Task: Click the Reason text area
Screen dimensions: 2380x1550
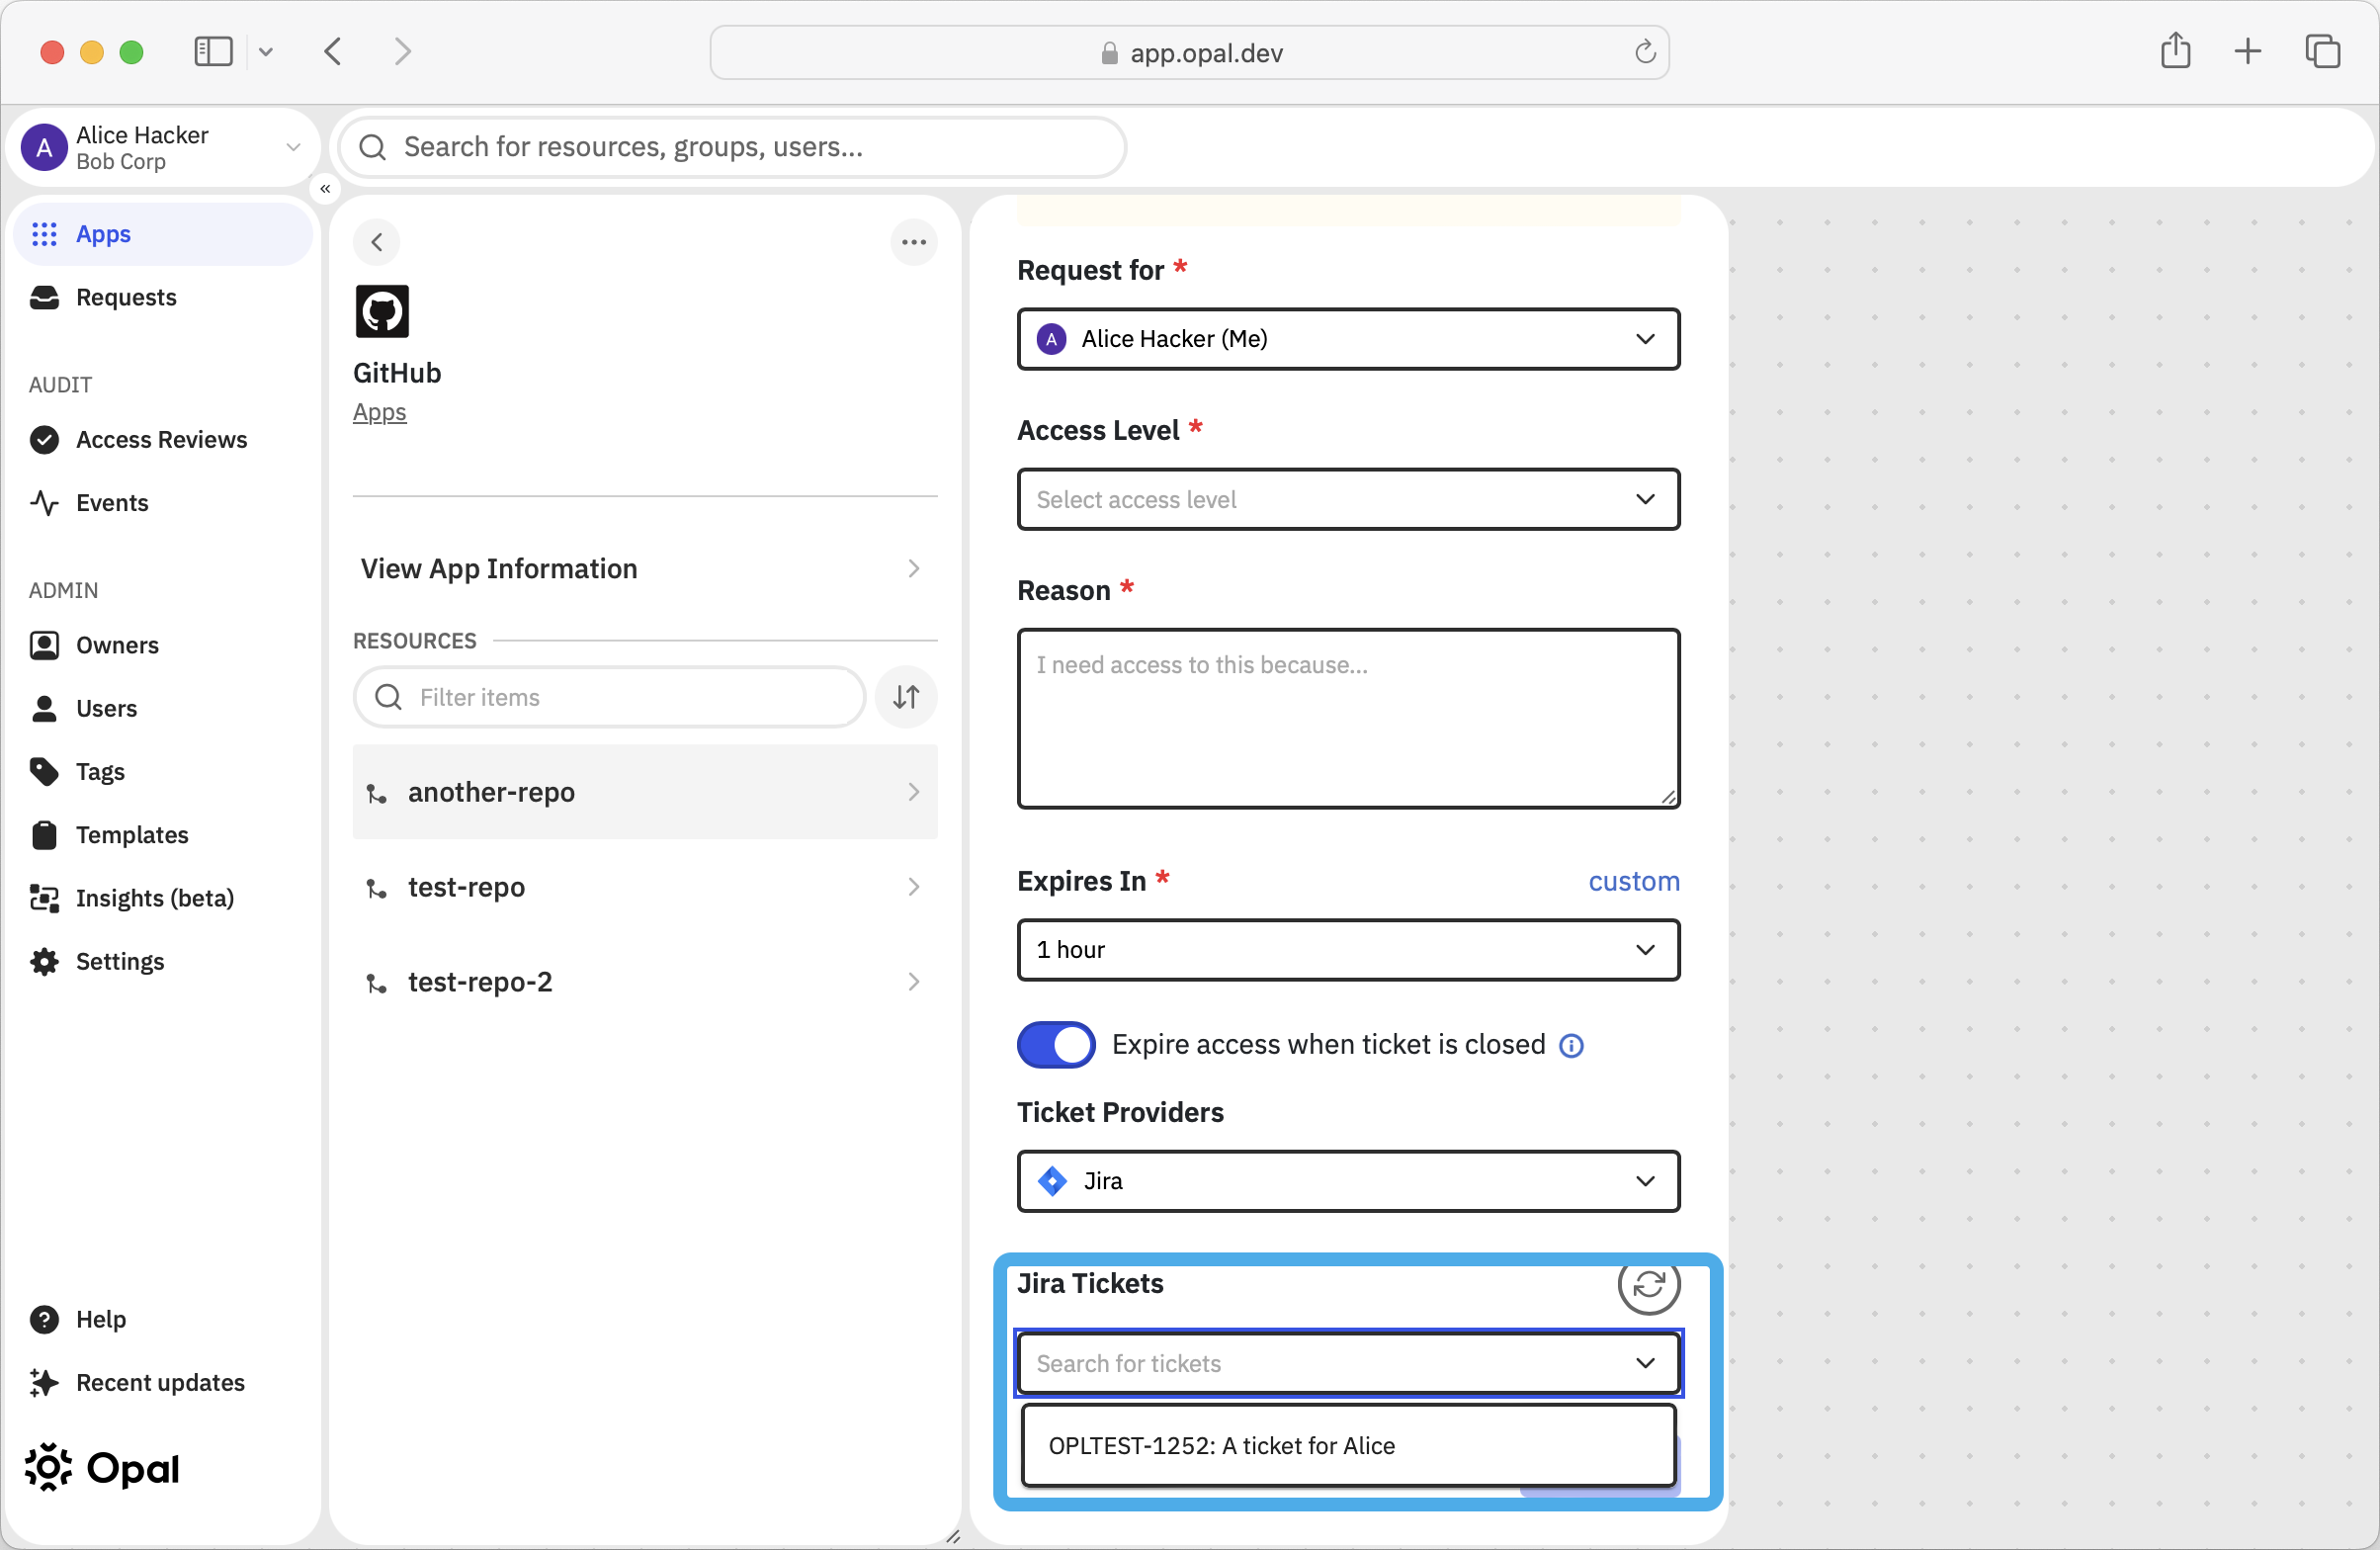Action: click(1348, 718)
